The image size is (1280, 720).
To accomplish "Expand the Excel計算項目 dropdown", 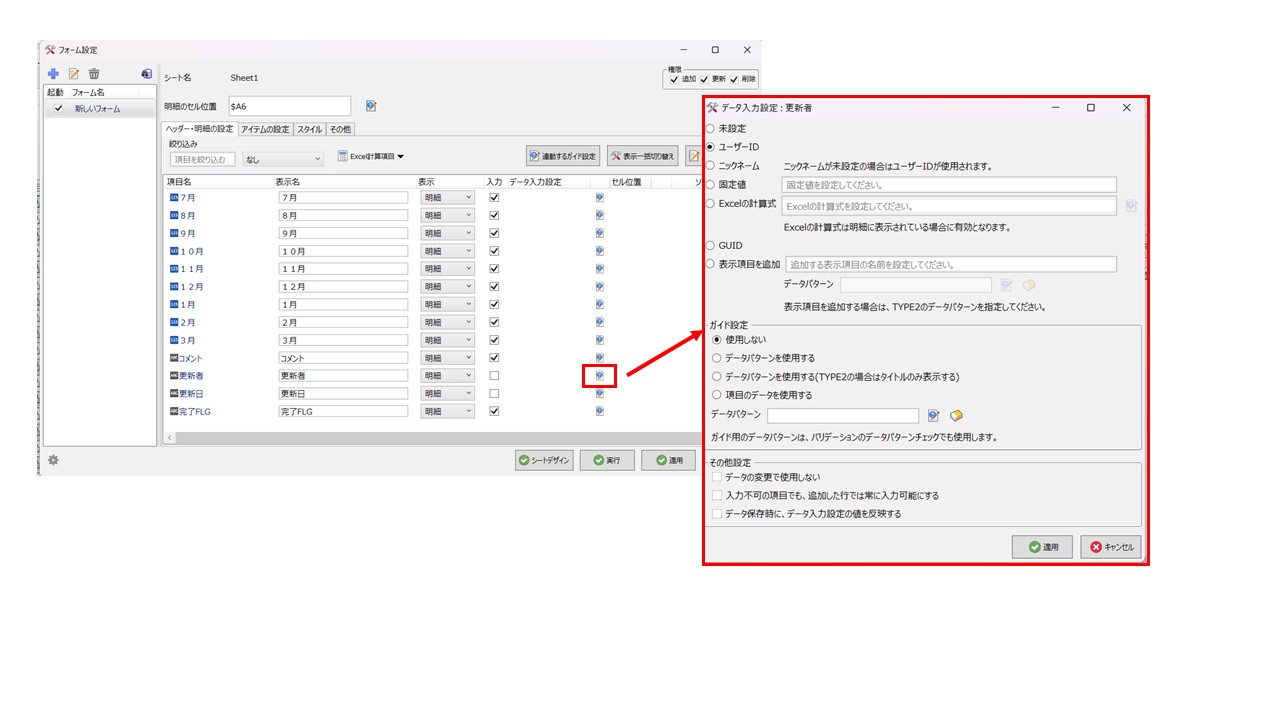I will click(x=371, y=157).
